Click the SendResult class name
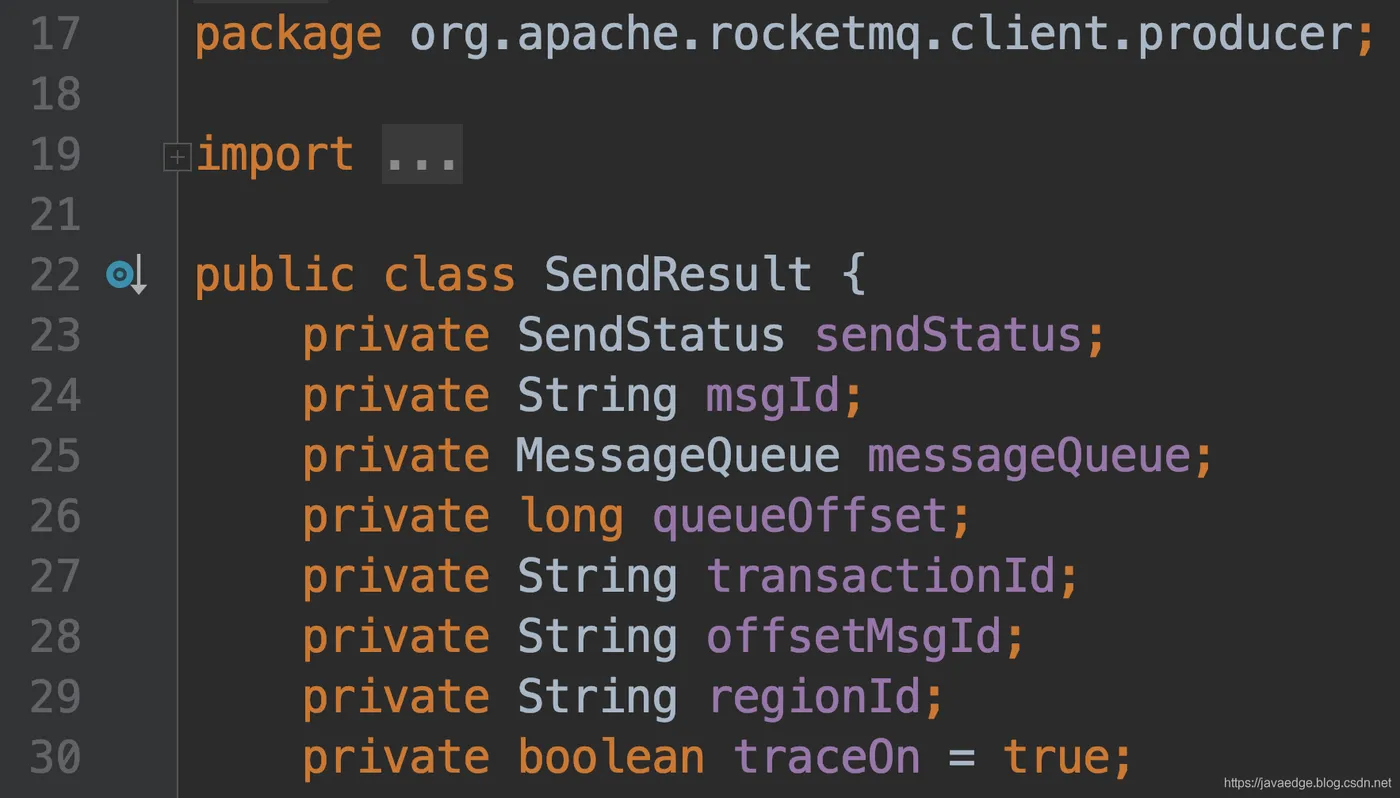This screenshot has width=1400, height=798. [x=677, y=275]
